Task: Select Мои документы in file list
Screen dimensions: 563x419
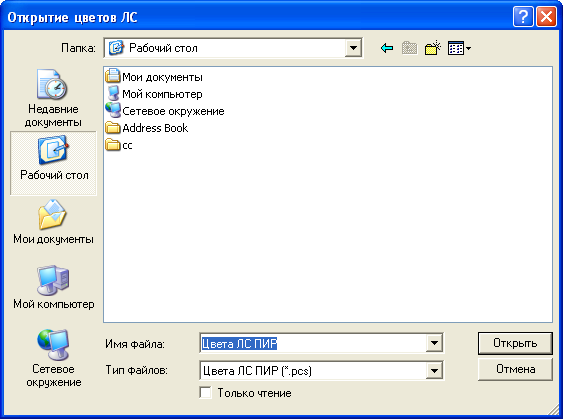Action: [154, 77]
